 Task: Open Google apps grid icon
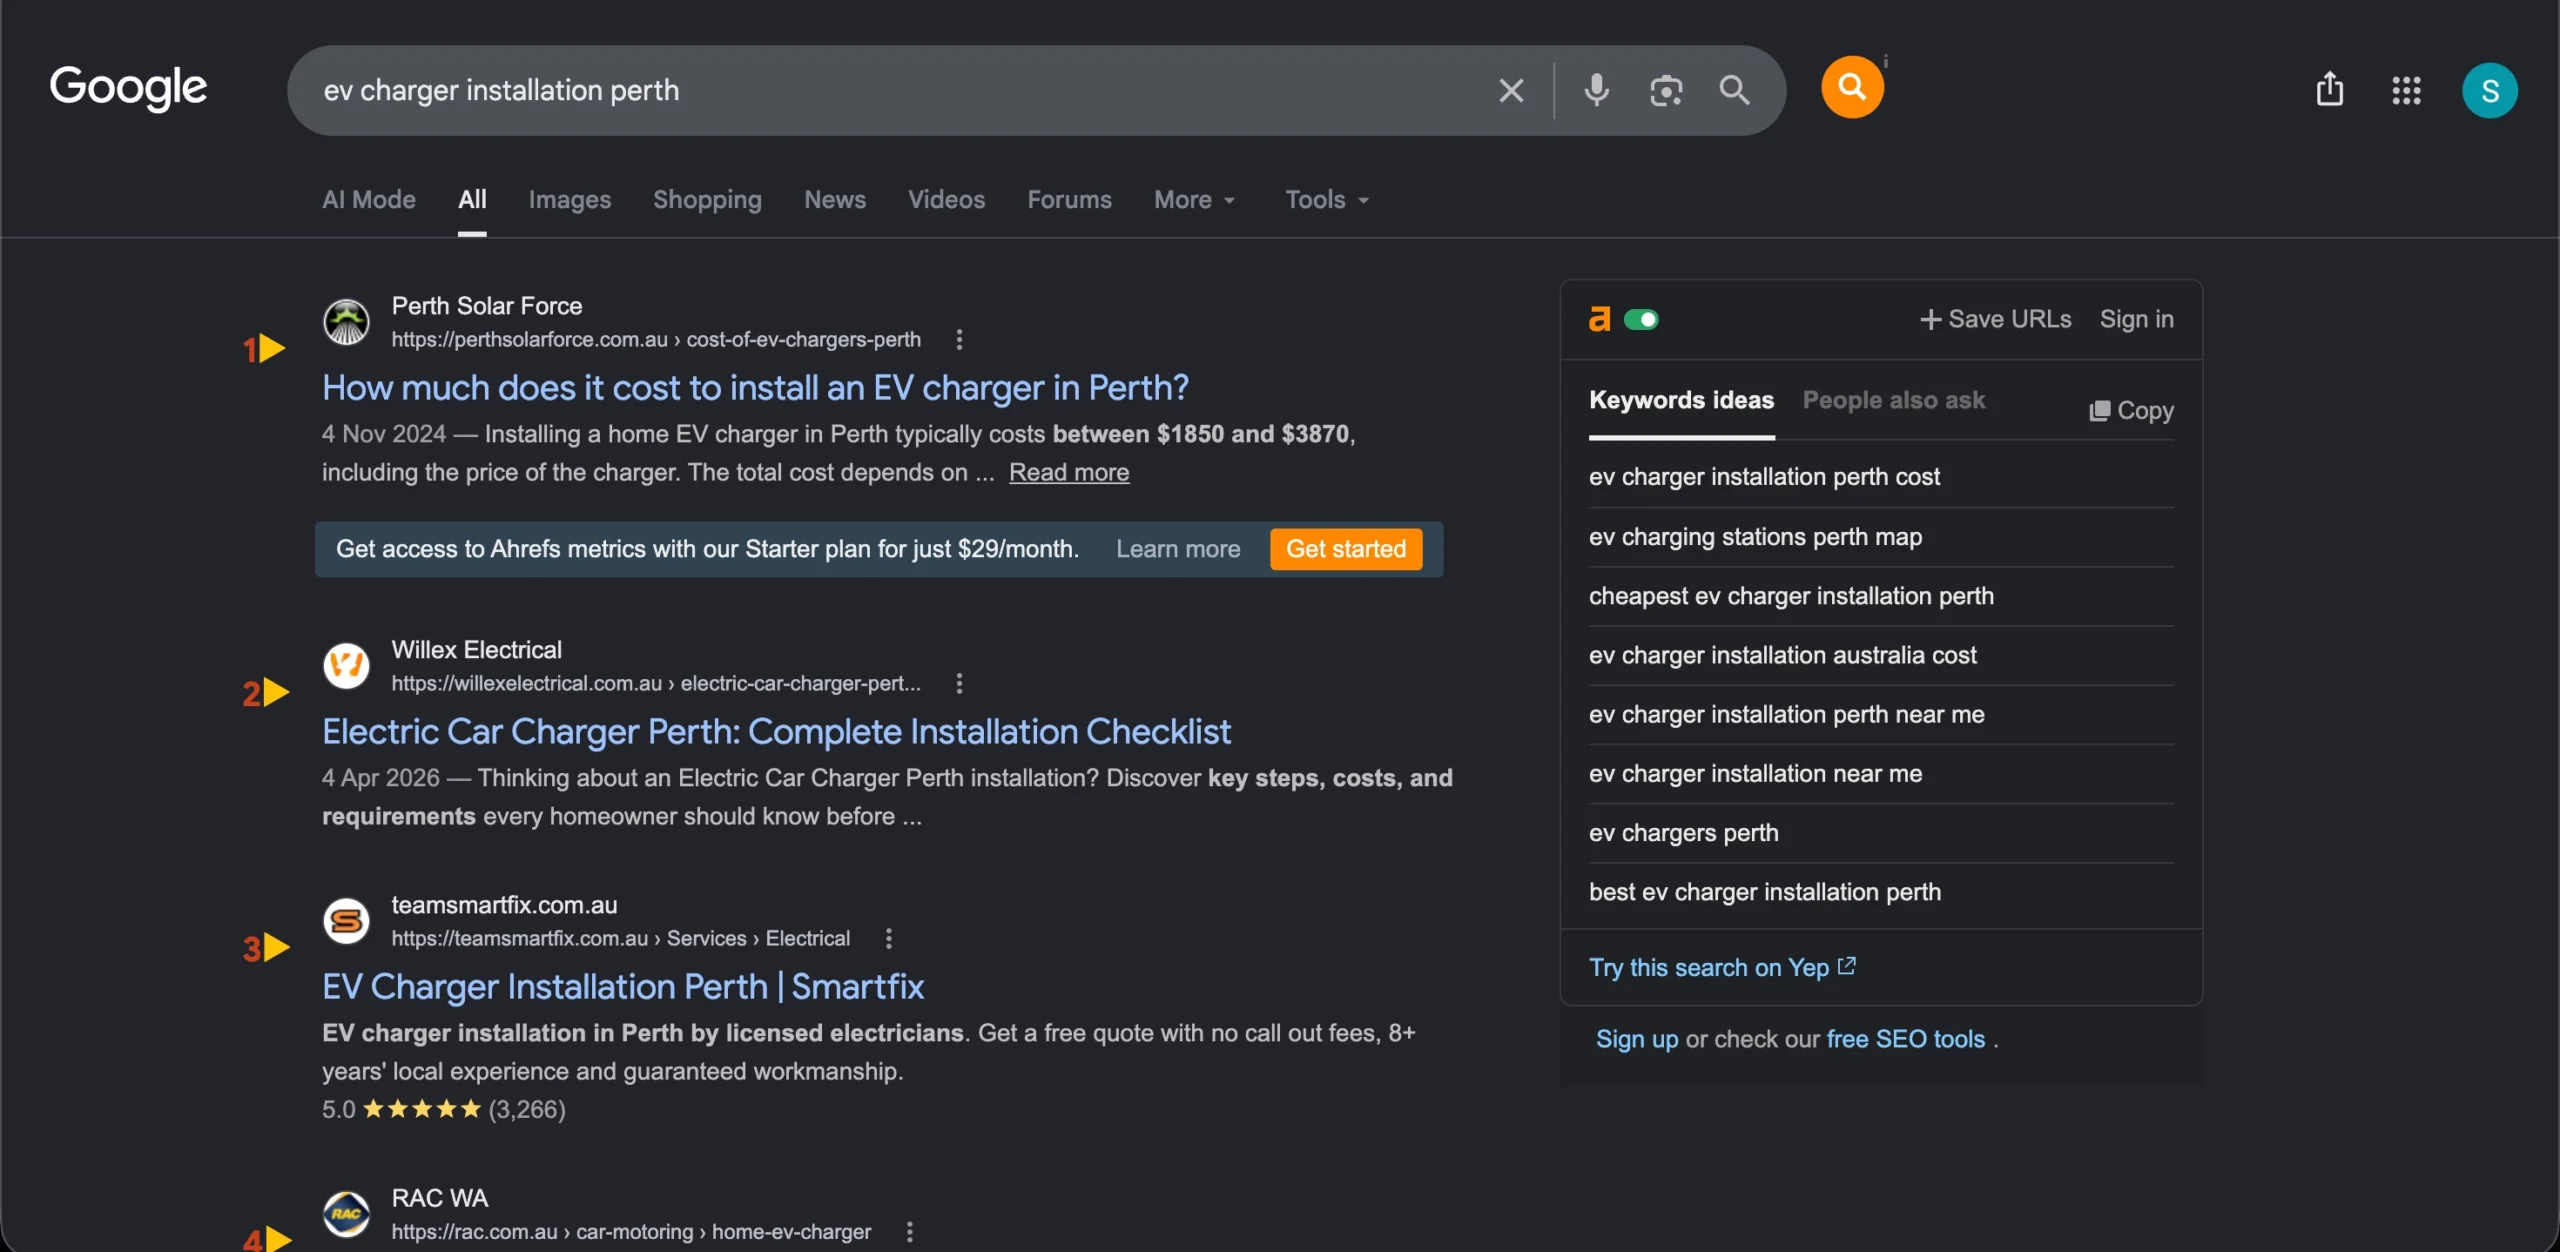(2406, 91)
